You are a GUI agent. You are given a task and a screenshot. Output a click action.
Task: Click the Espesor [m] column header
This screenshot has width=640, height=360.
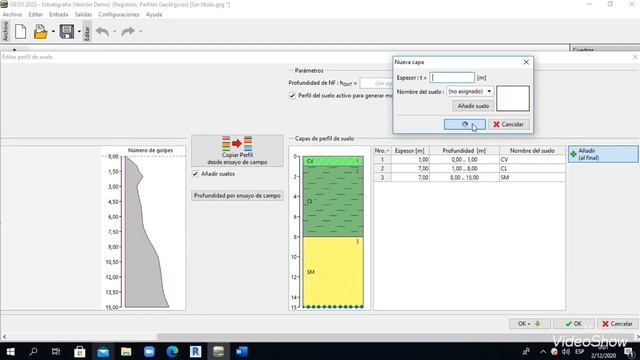pos(410,151)
